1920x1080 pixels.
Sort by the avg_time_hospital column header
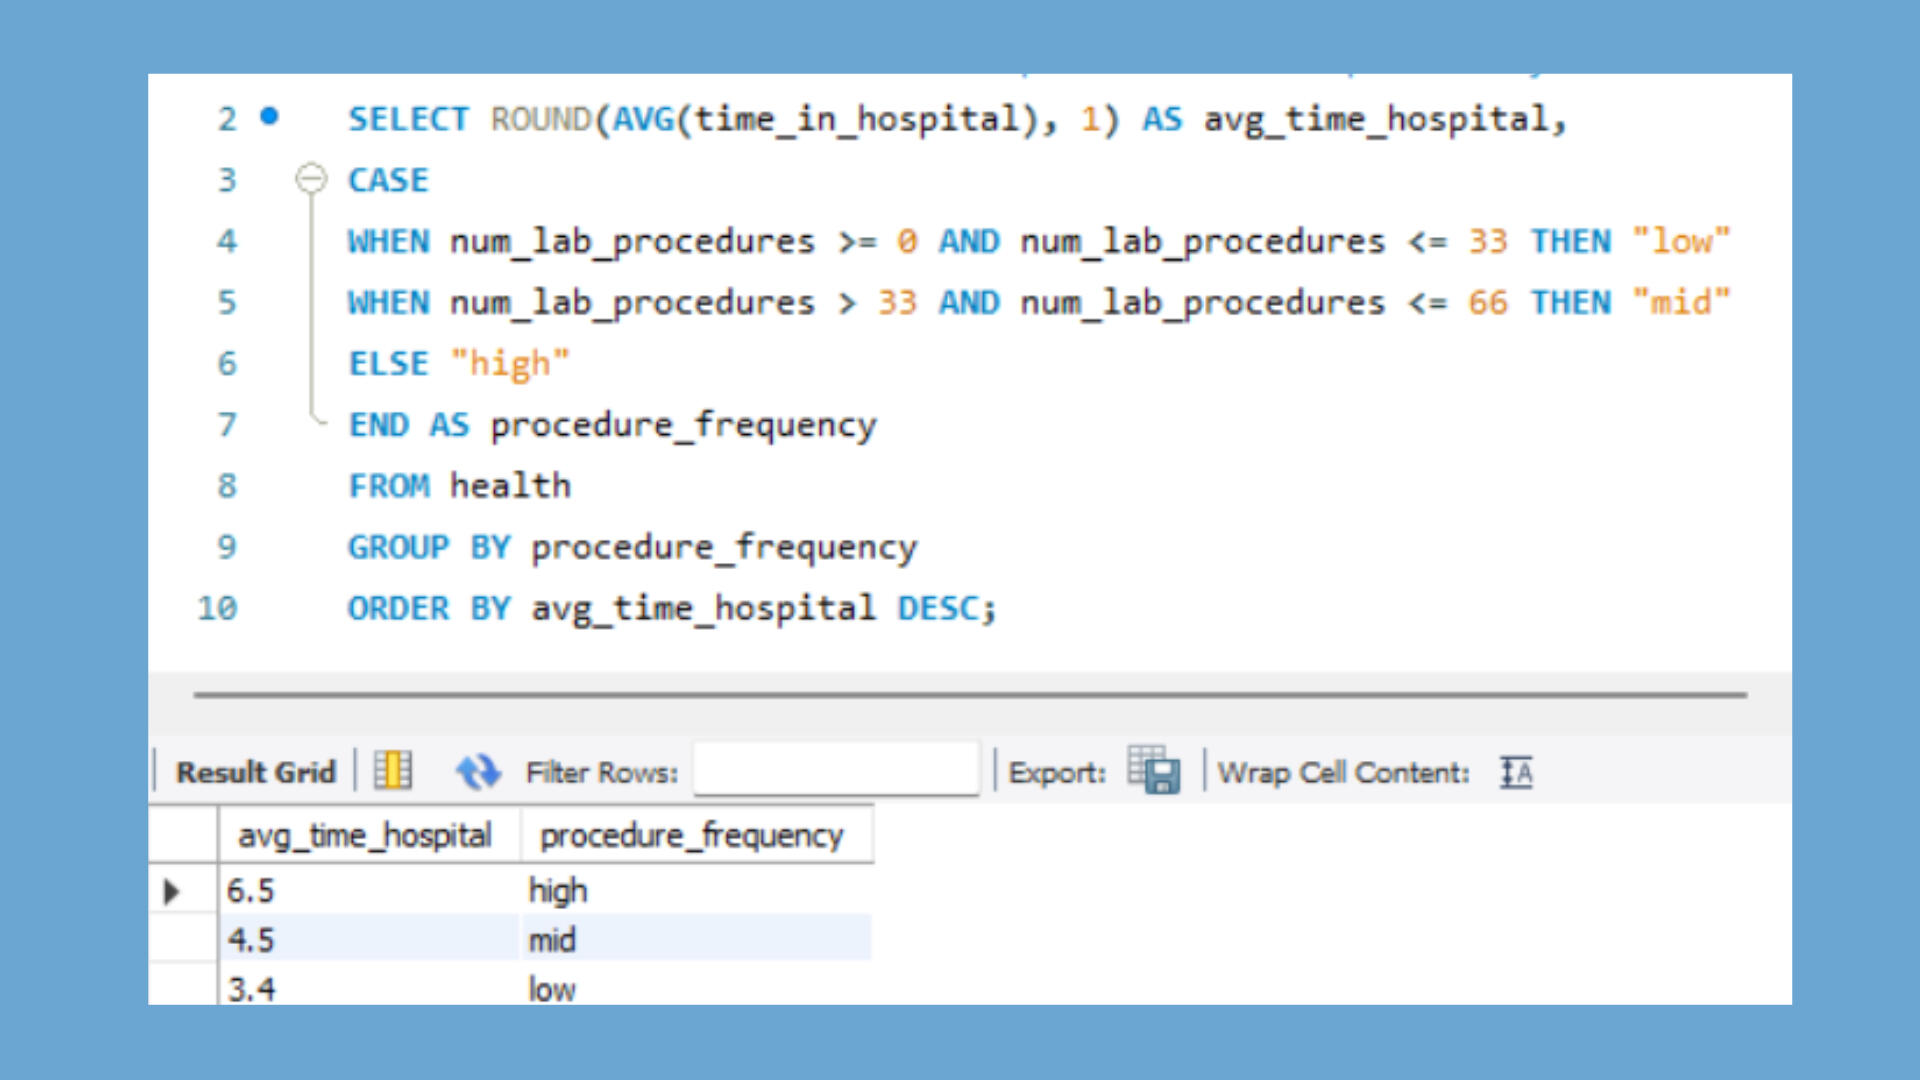(x=365, y=835)
